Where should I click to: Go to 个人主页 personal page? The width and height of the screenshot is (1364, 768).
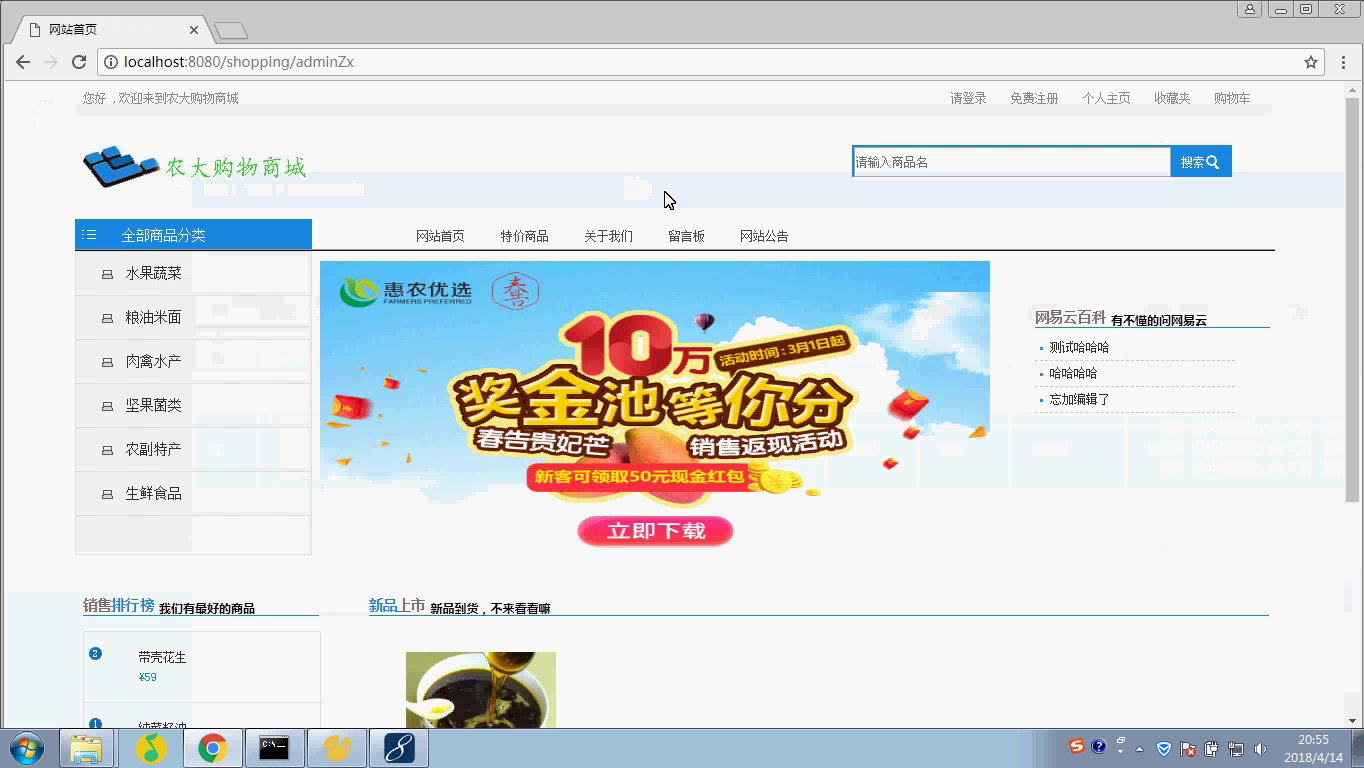point(1106,98)
